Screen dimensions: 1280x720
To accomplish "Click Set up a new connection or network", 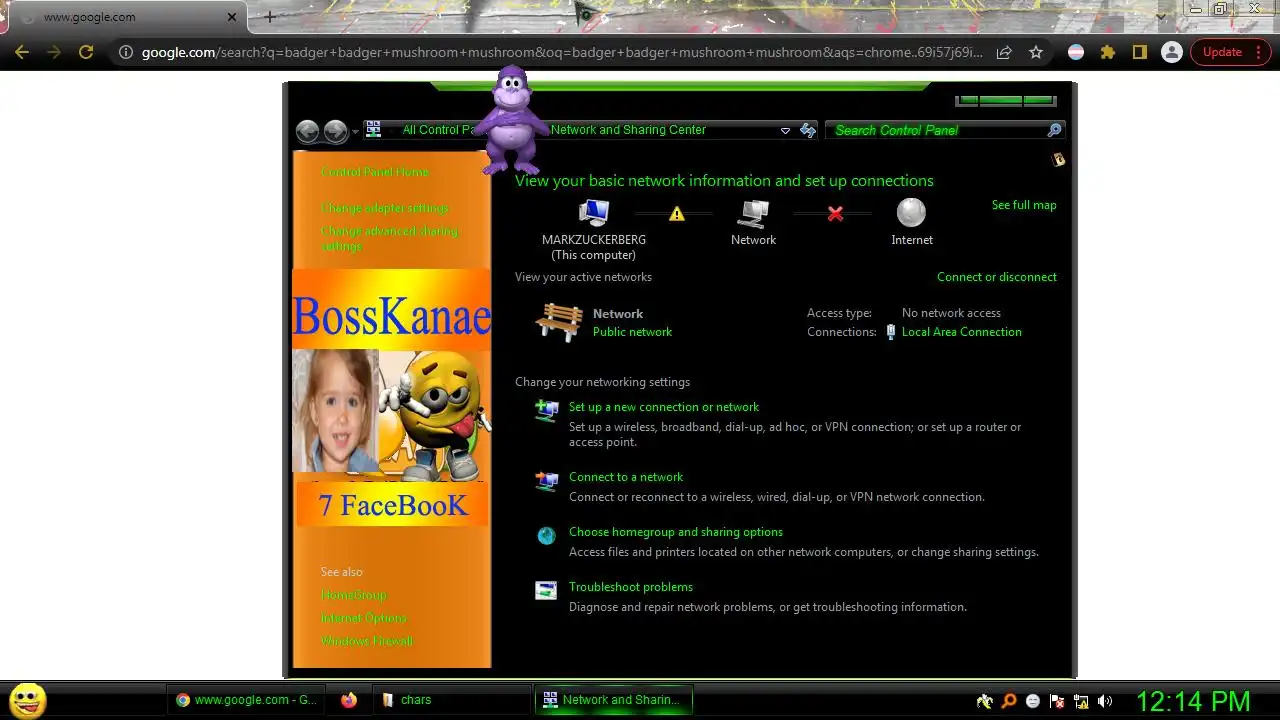I will click(x=664, y=407).
